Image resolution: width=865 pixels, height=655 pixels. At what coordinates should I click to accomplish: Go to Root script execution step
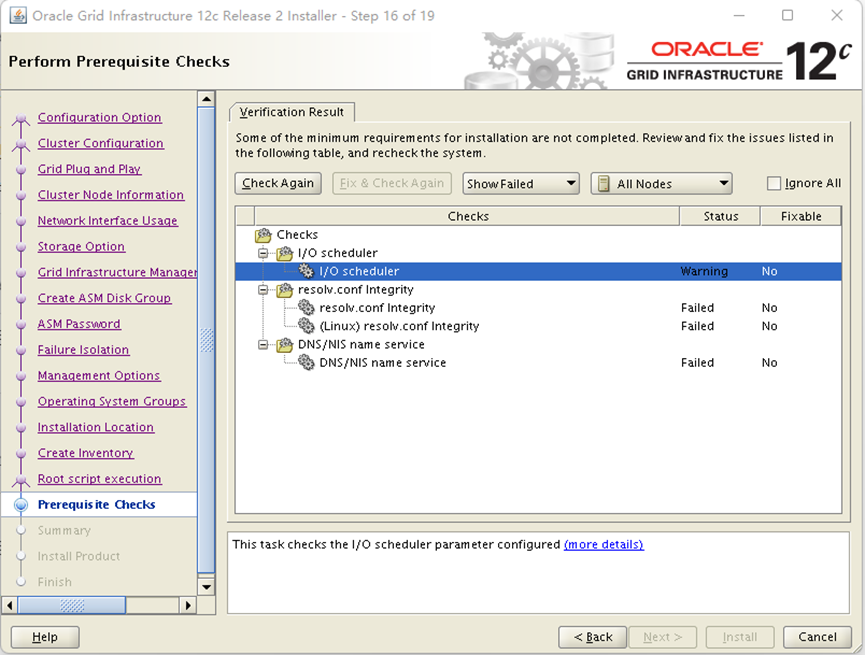[99, 479]
